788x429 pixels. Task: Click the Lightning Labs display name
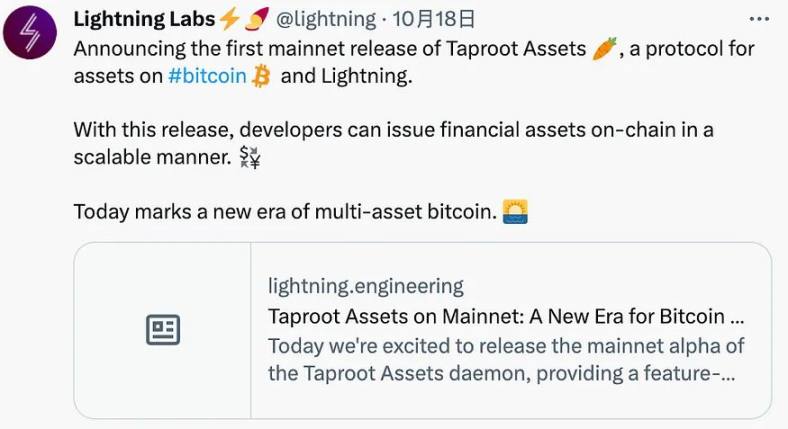(x=144, y=19)
